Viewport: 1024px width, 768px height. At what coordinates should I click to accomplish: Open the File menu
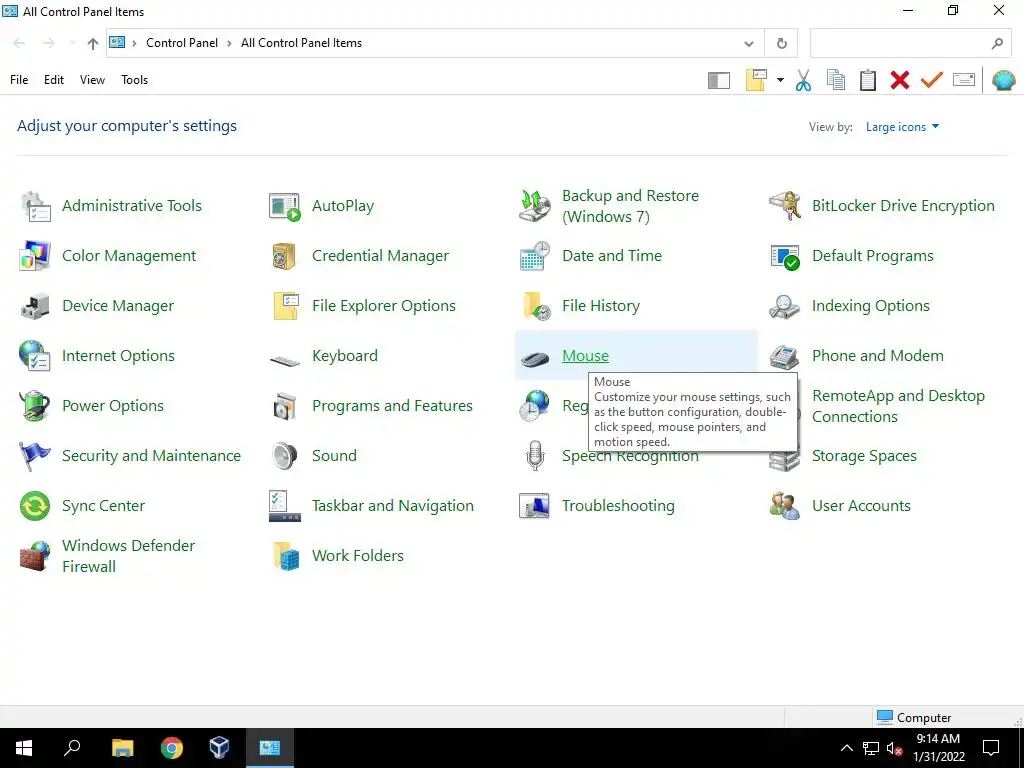(19, 80)
